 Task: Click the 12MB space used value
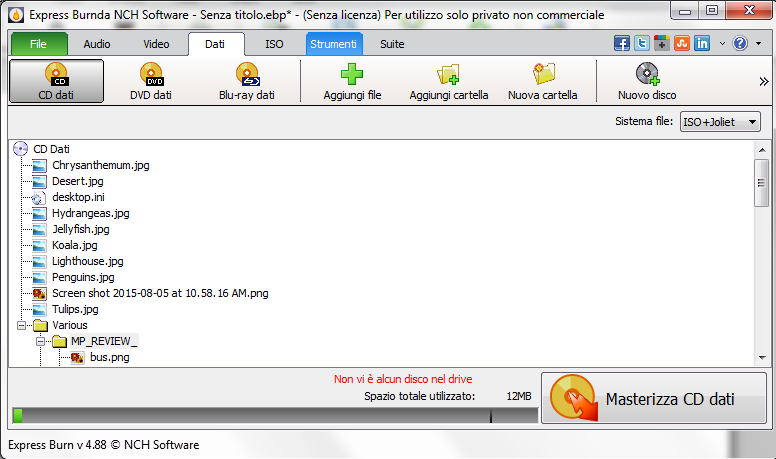click(x=519, y=396)
